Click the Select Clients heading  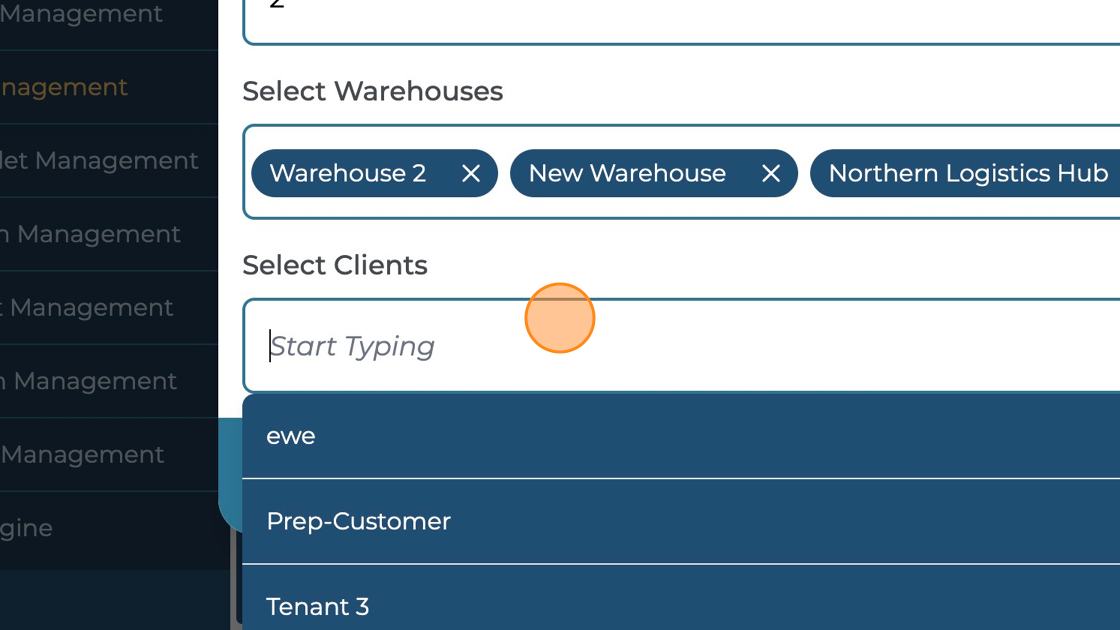(x=334, y=265)
